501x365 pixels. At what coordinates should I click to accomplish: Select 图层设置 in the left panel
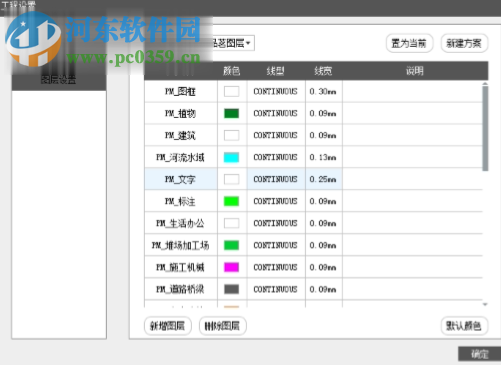[x=59, y=80]
